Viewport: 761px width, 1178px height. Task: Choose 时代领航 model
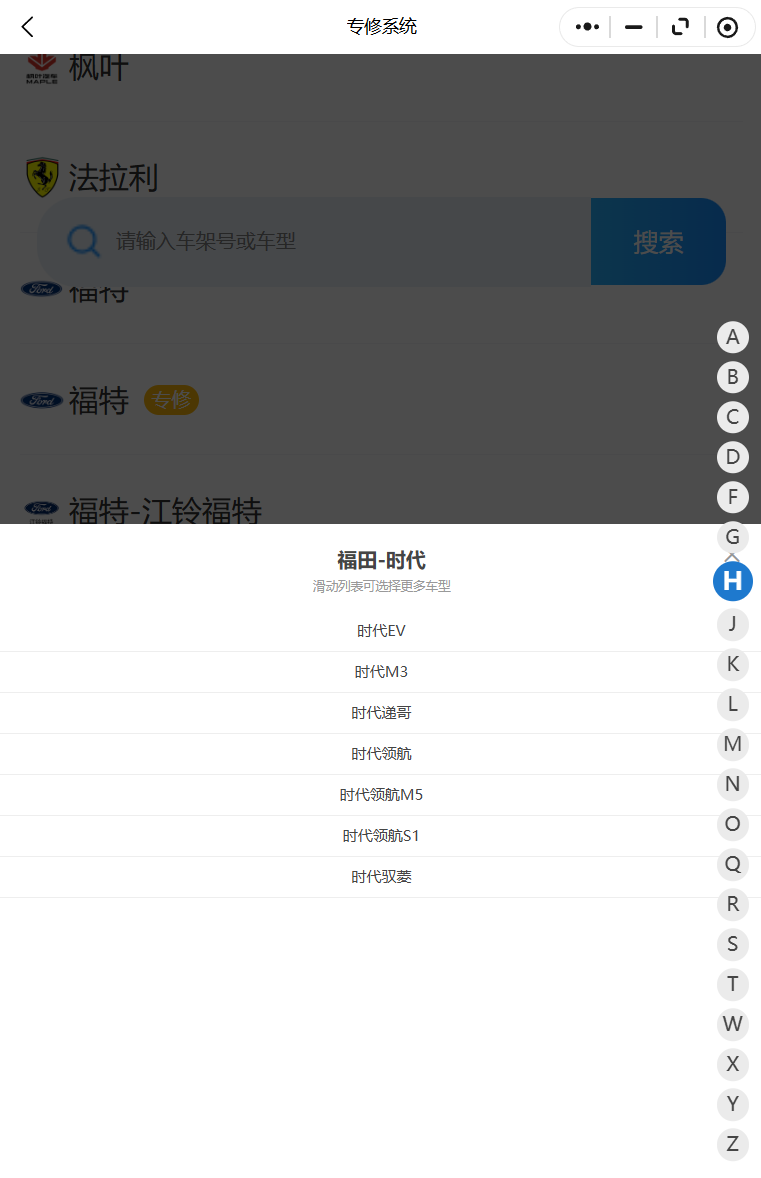(x=380, y=754)
